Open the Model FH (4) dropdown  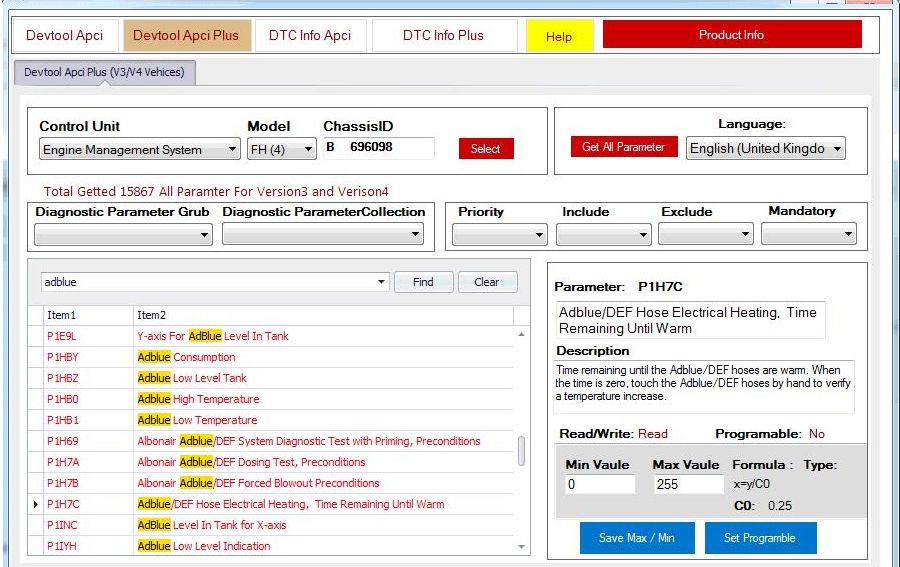281,150
